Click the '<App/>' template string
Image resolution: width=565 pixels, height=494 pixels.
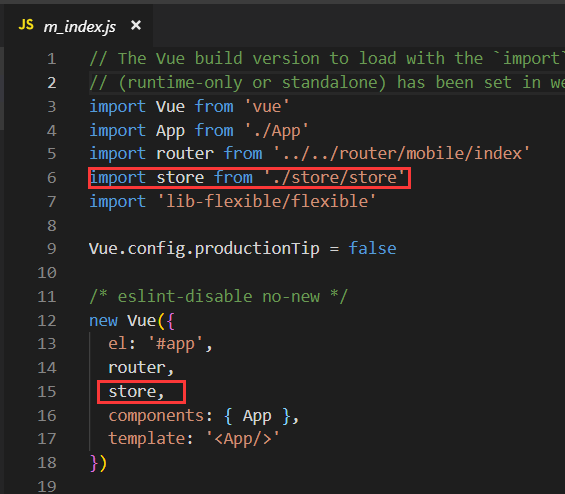tap(243, 439)
